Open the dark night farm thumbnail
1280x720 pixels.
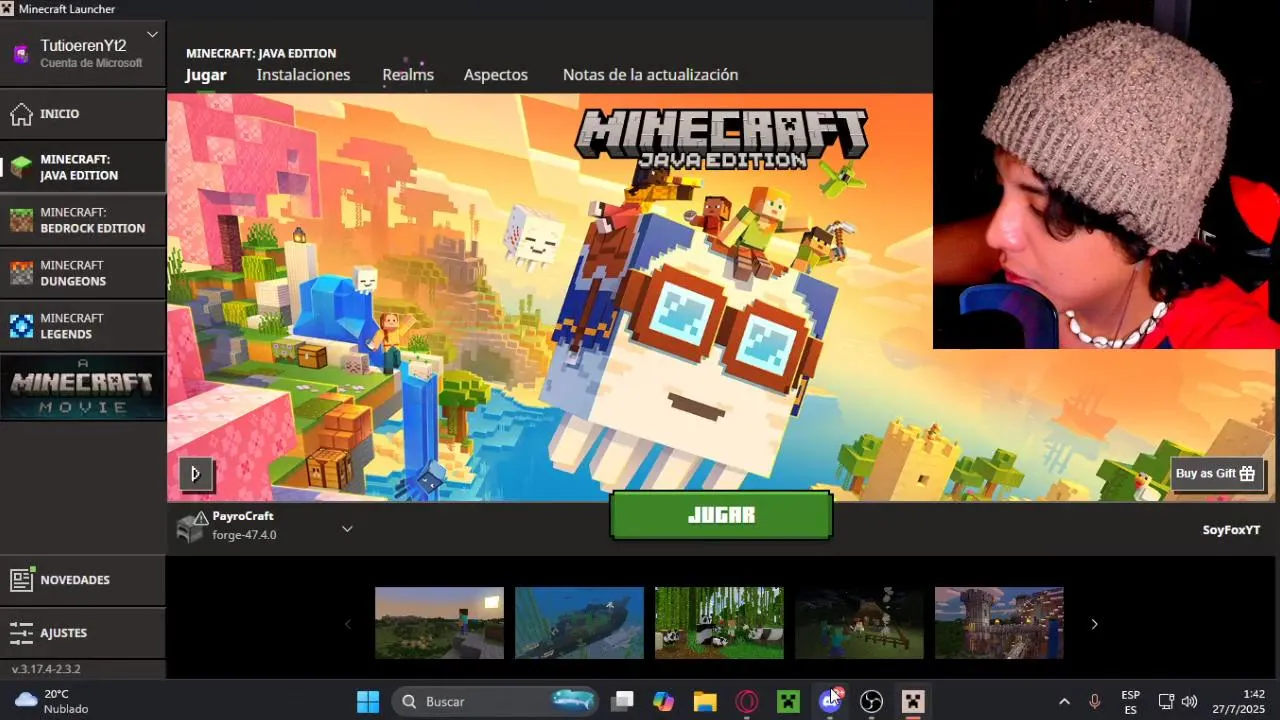pos(859,623)
